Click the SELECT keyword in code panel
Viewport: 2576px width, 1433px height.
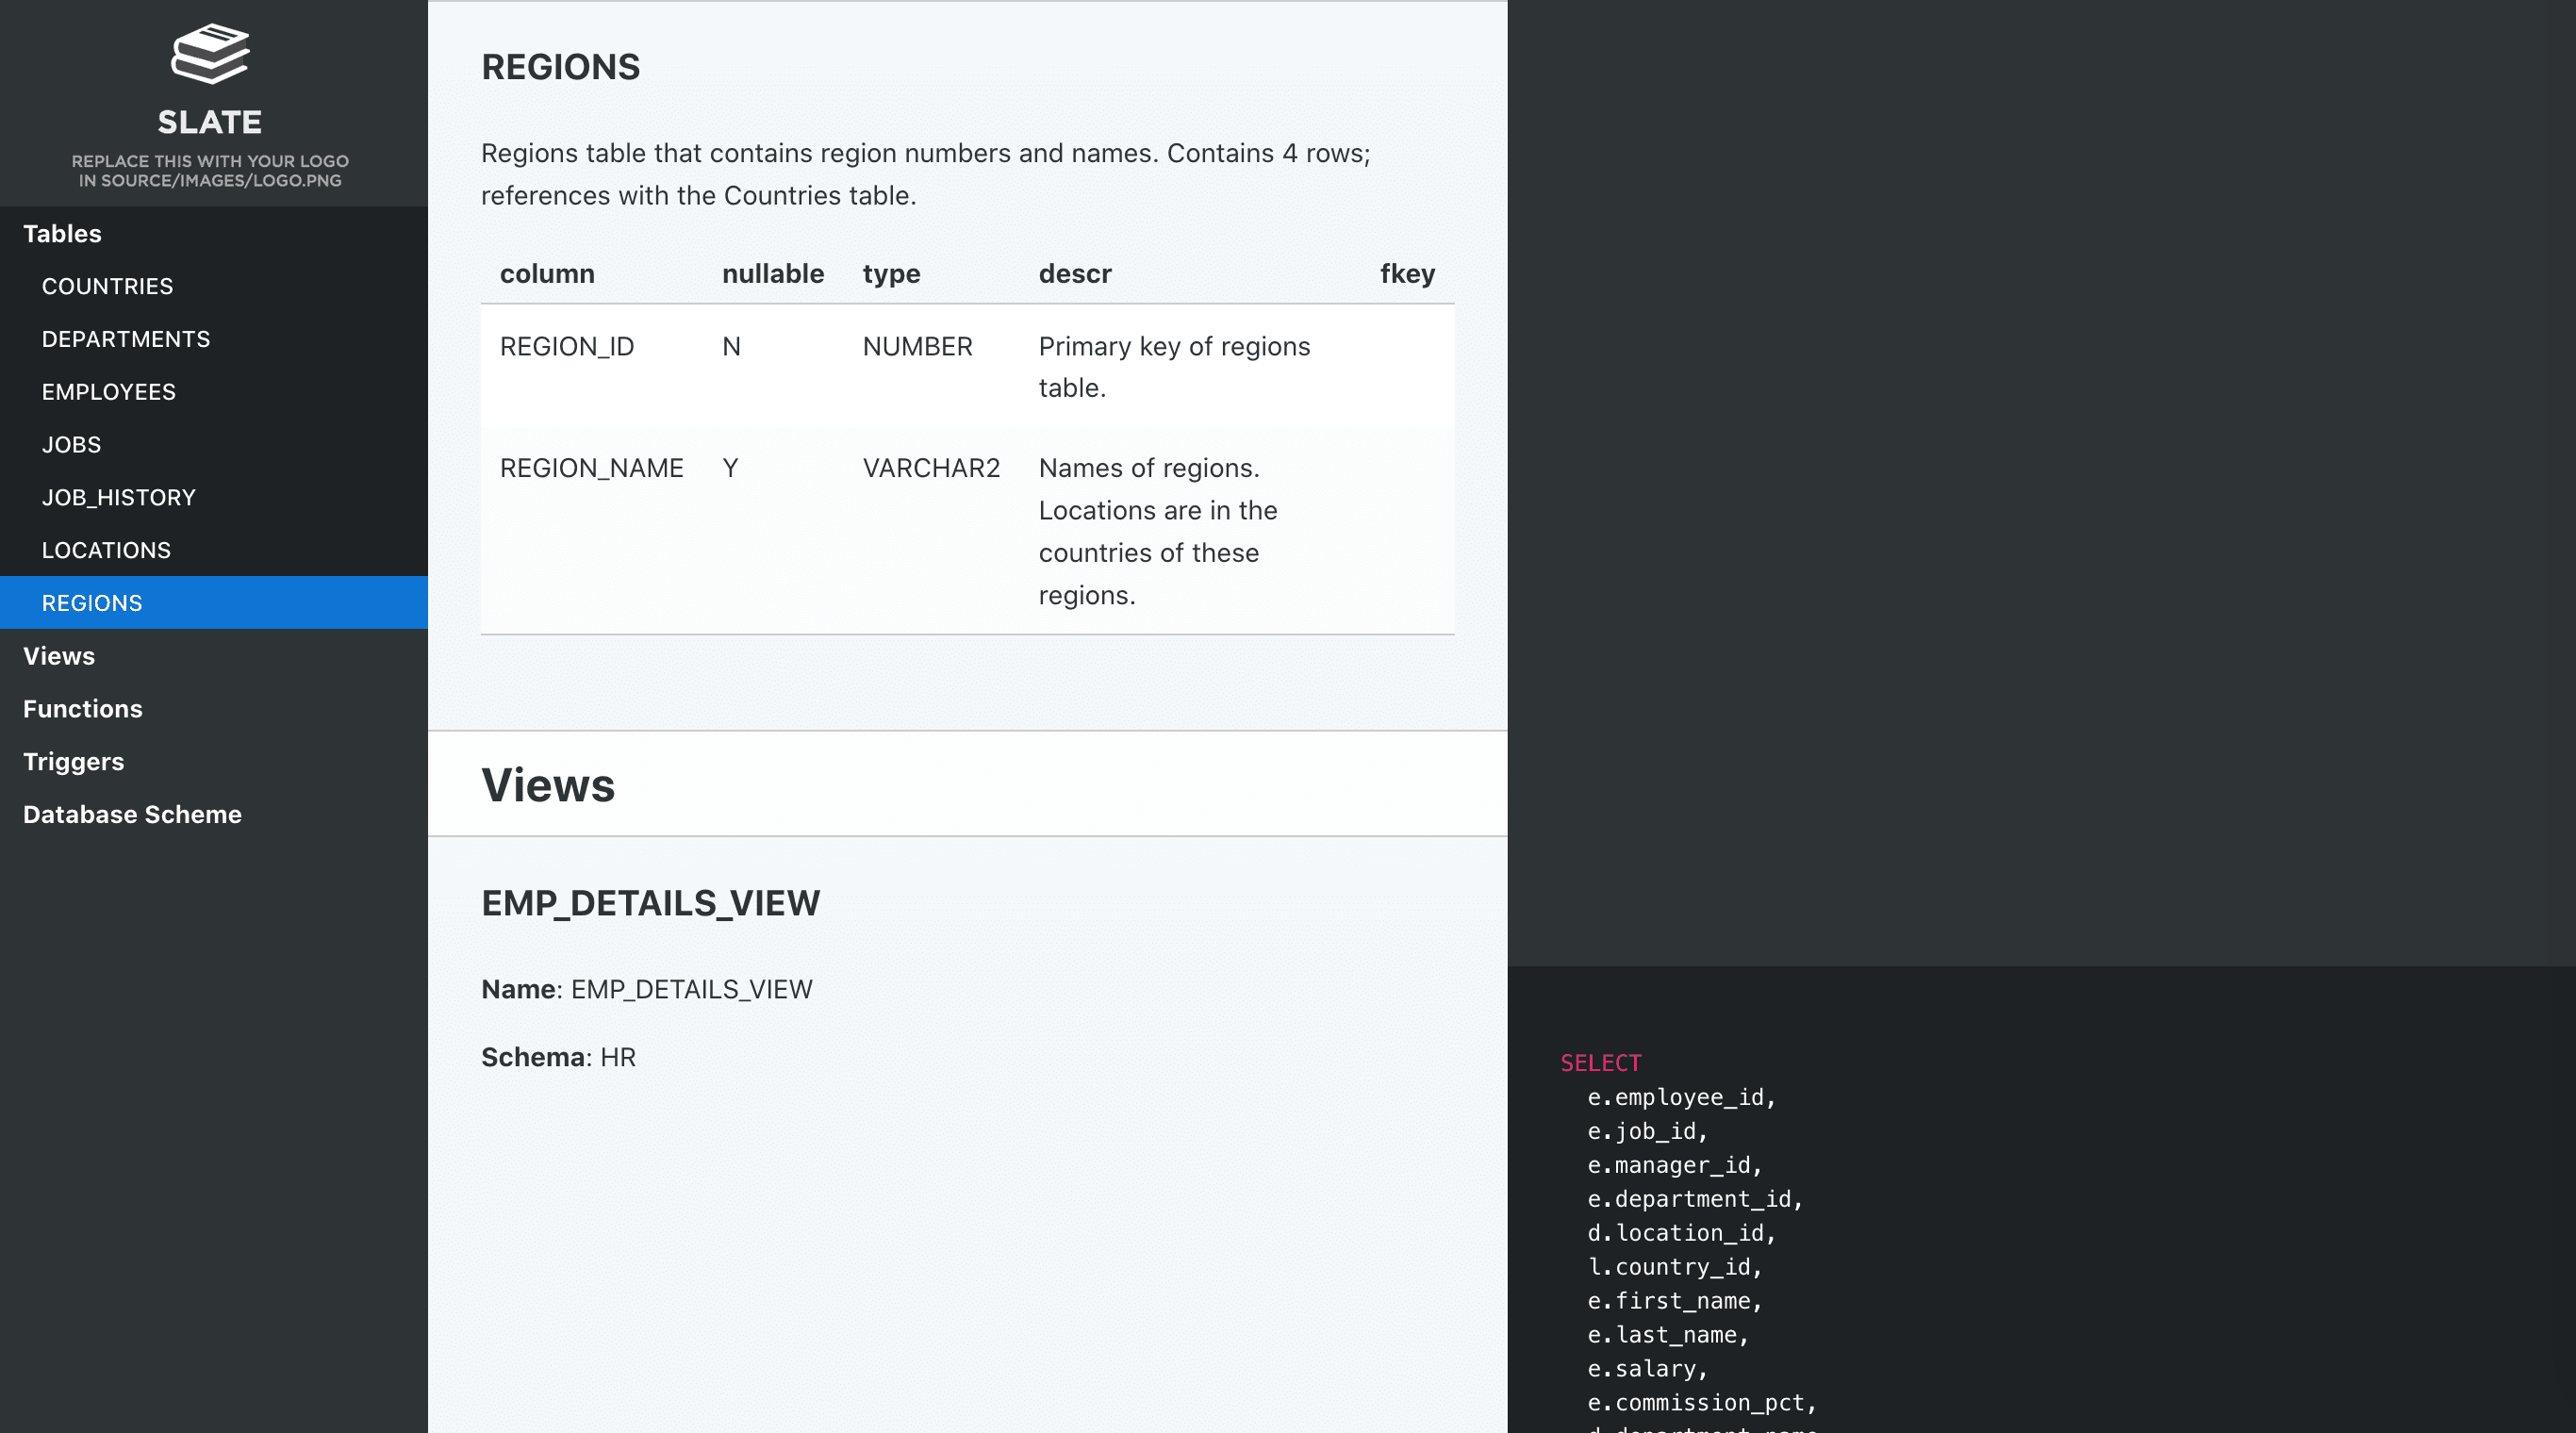coord(1600,1063)
